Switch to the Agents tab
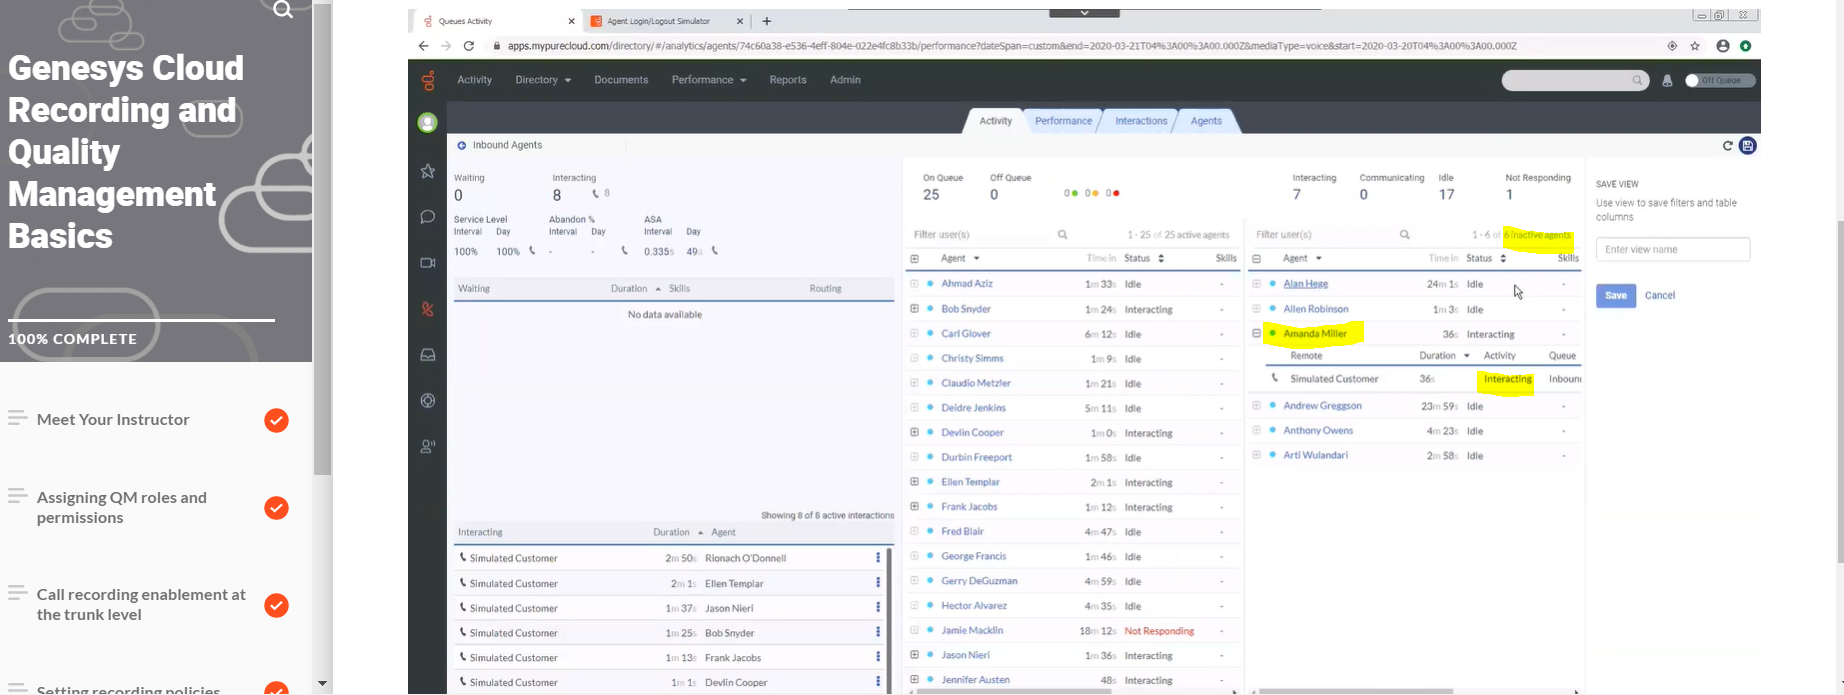1844x695 pixels. tap(1206, 121)
